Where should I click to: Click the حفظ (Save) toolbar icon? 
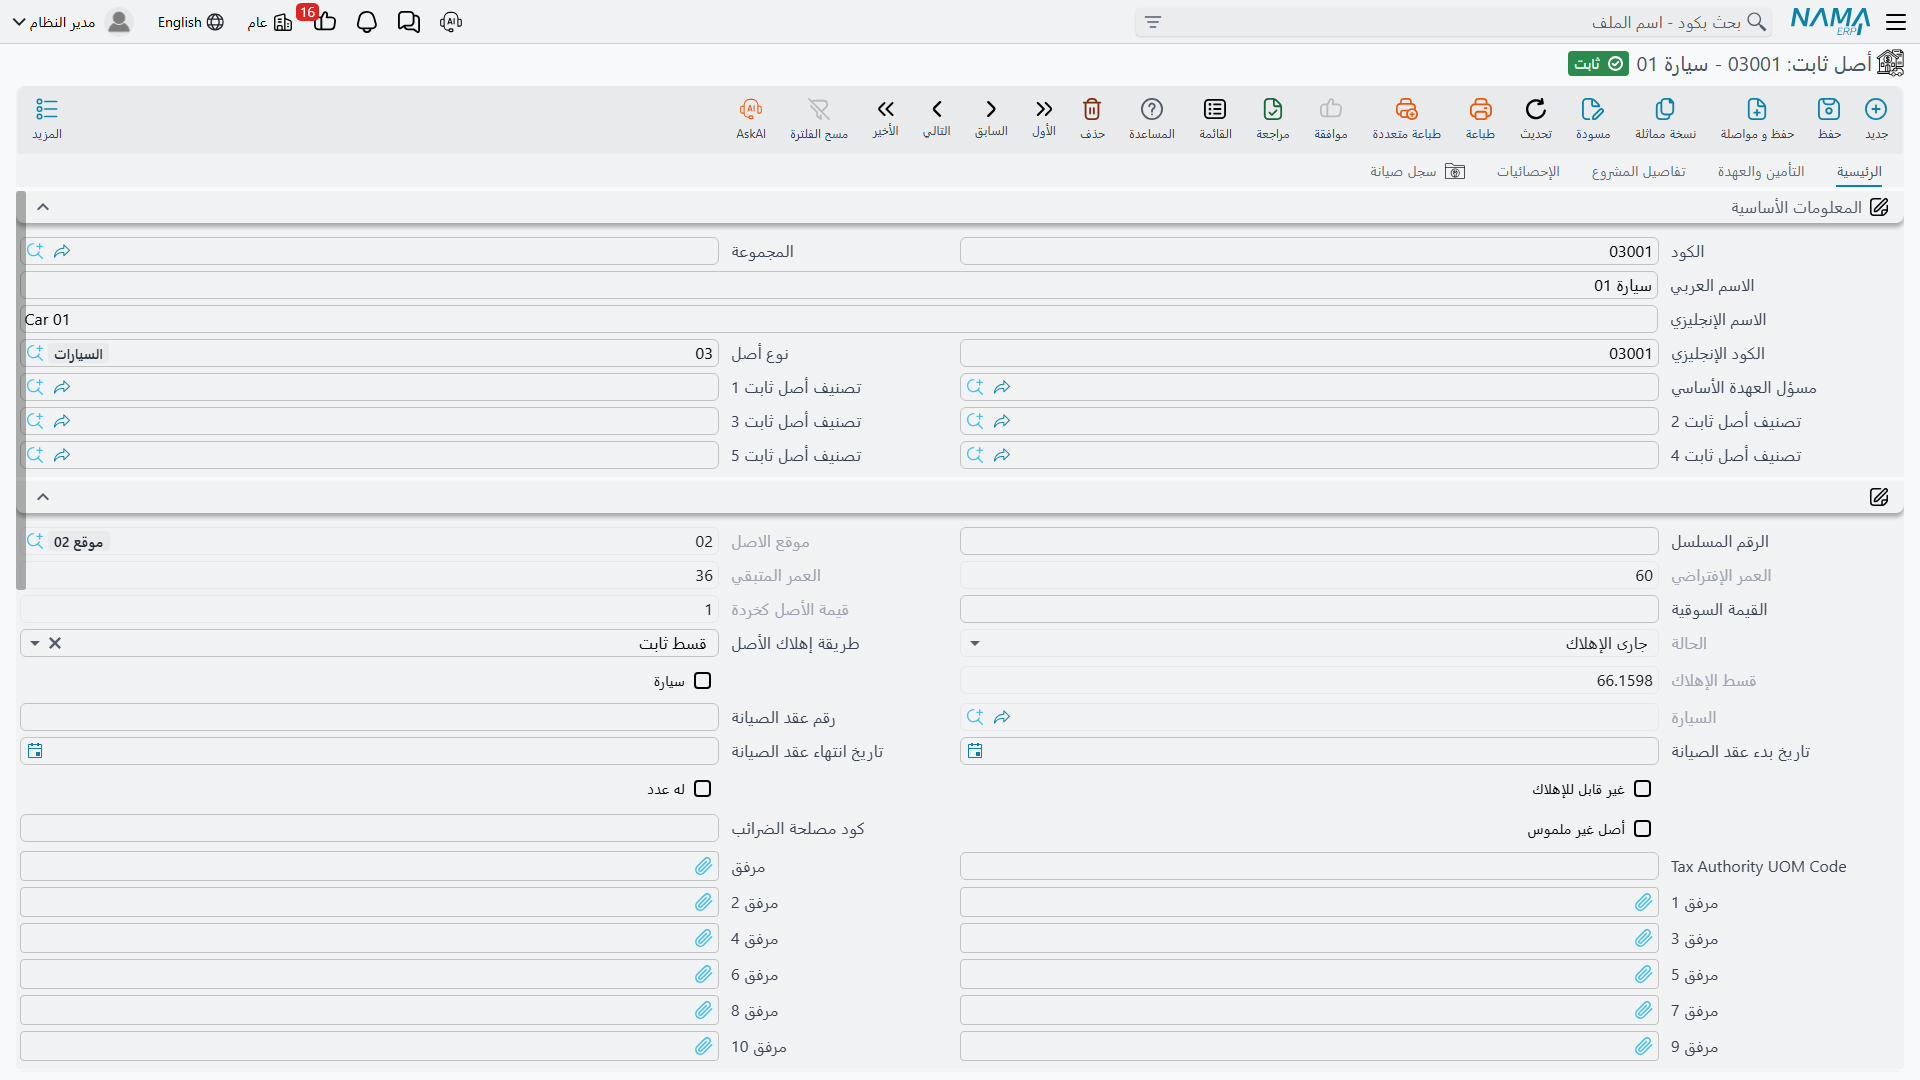[1829, 109]
